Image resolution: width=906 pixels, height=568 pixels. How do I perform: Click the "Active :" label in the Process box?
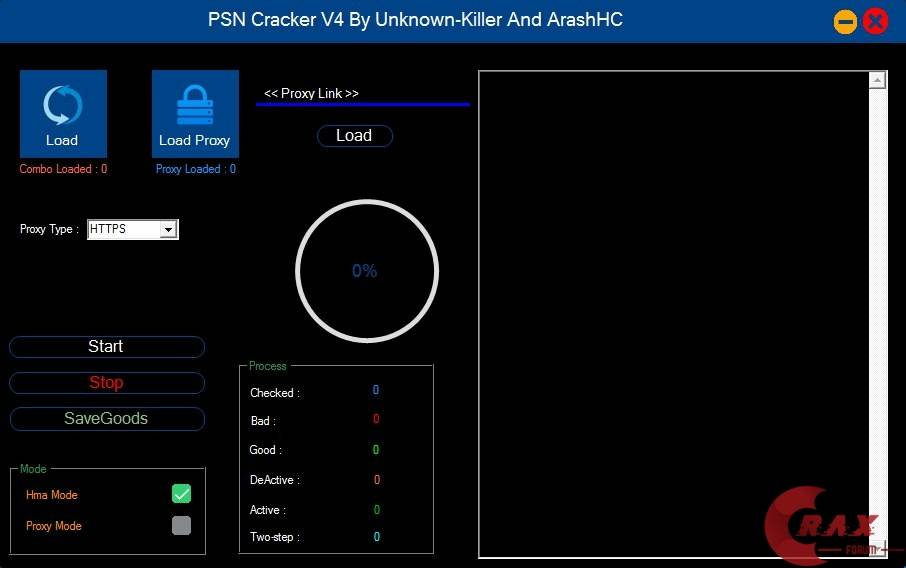pyautogui.click(x=268, y=510)
